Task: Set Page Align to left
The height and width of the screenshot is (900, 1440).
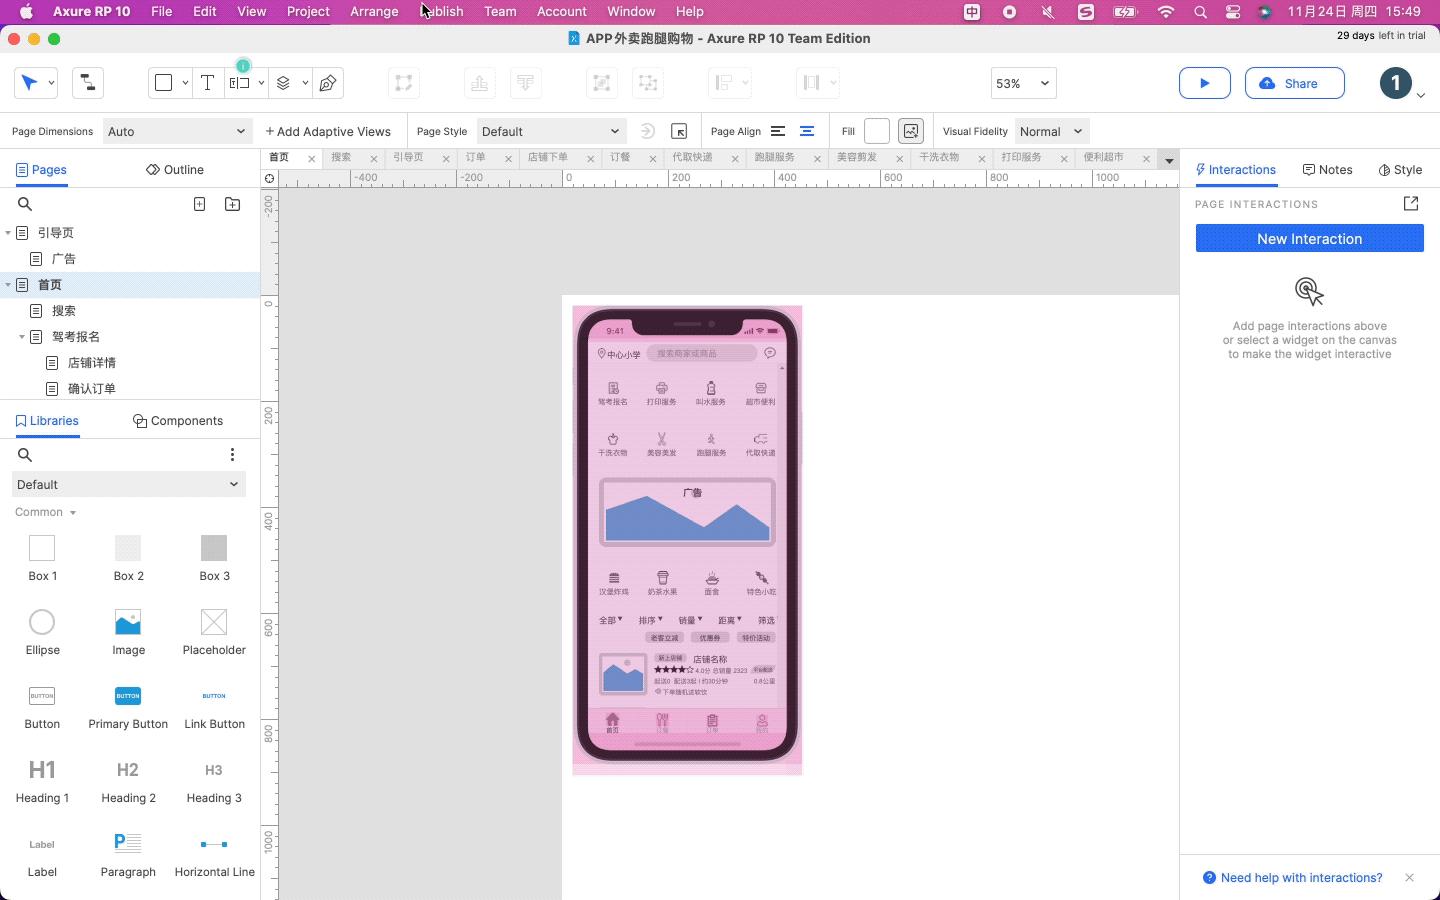Action: tap(778, 131)
